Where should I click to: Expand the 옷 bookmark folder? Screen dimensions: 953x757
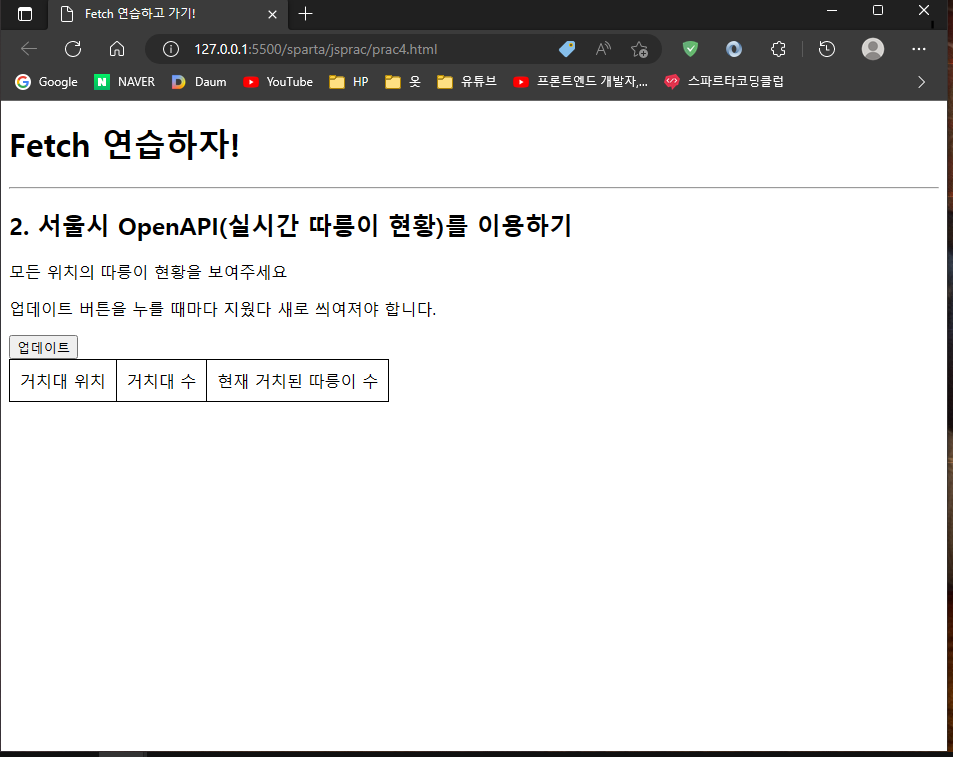[403, 82]
